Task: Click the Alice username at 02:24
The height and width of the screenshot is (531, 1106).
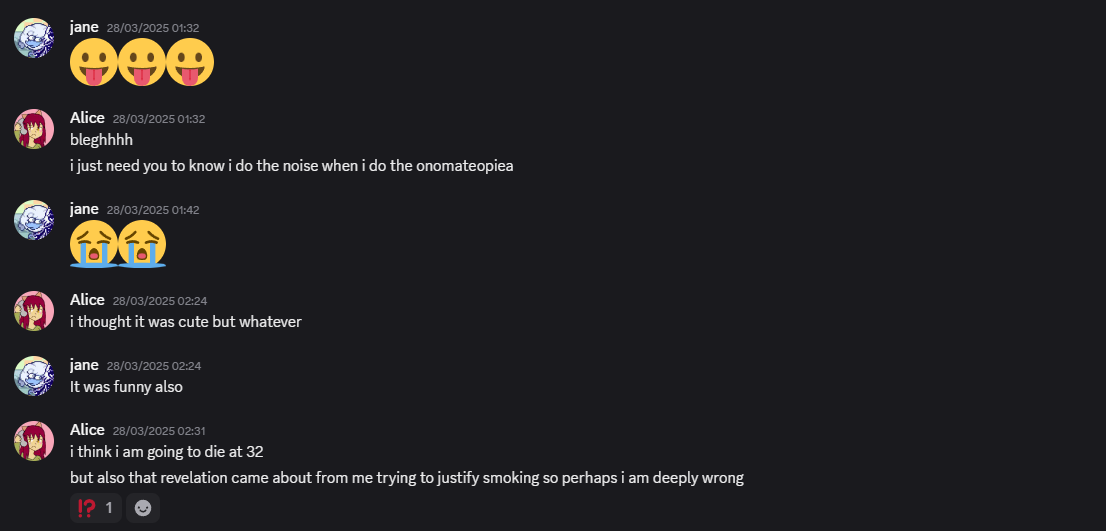Action: (87, 300)
